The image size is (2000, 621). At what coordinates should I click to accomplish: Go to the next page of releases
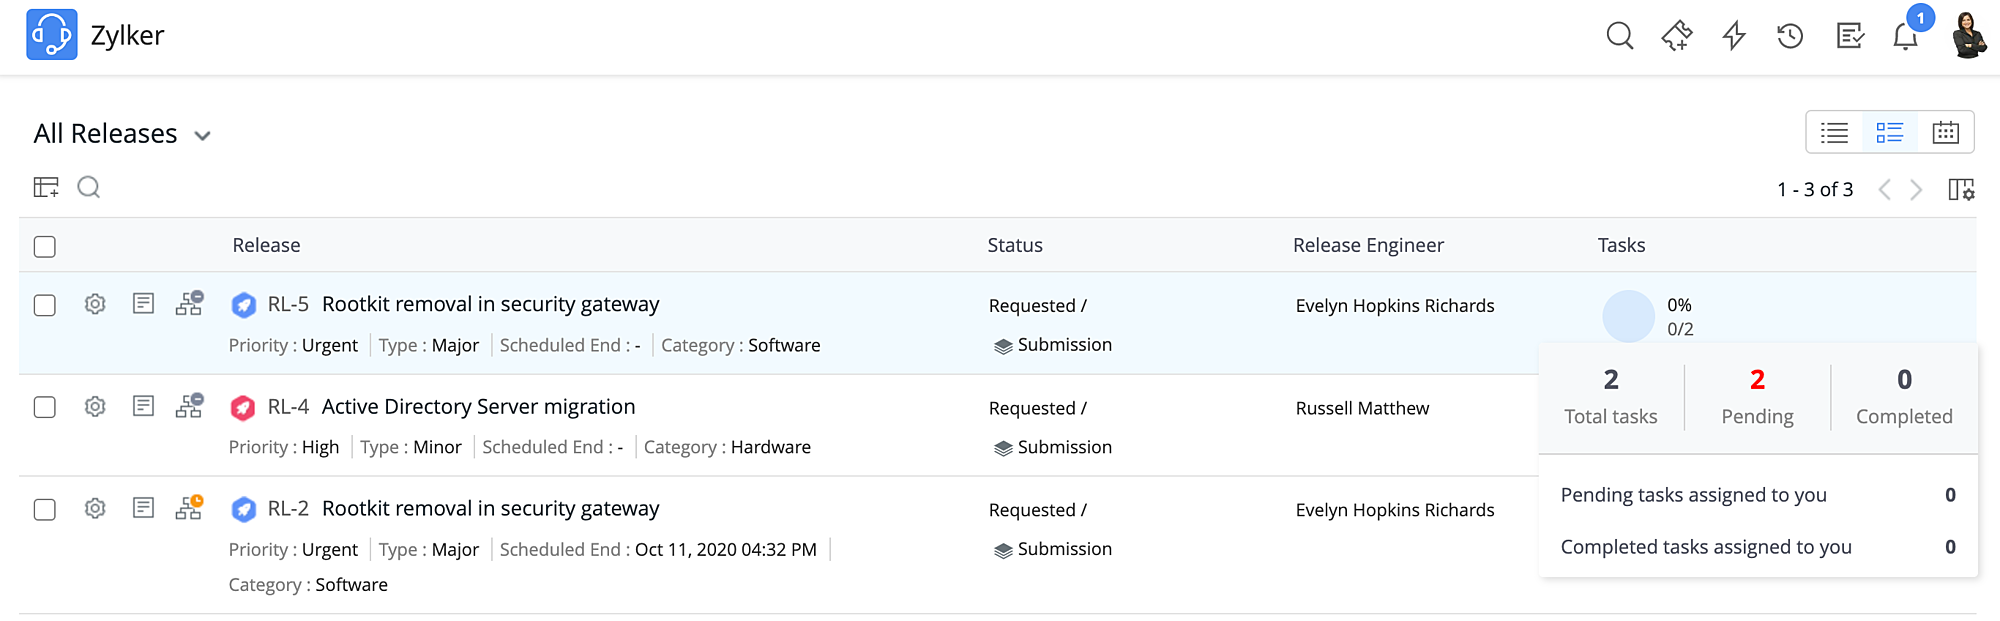[x=1916, y=189]
